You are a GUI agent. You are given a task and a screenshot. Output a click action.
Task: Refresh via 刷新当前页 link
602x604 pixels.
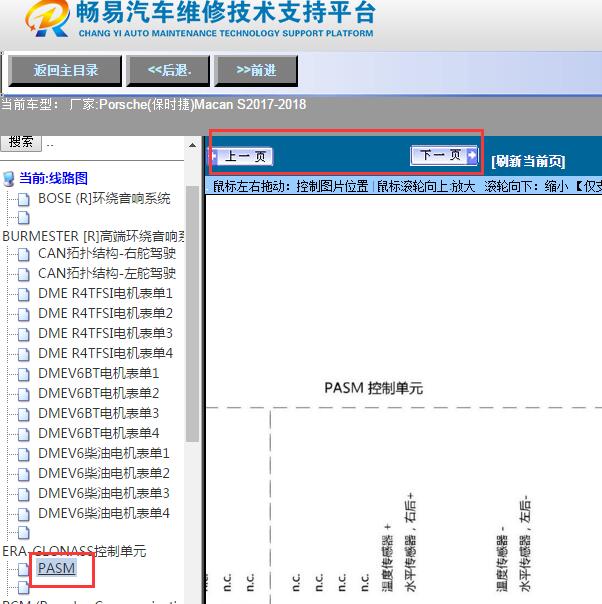528,161
